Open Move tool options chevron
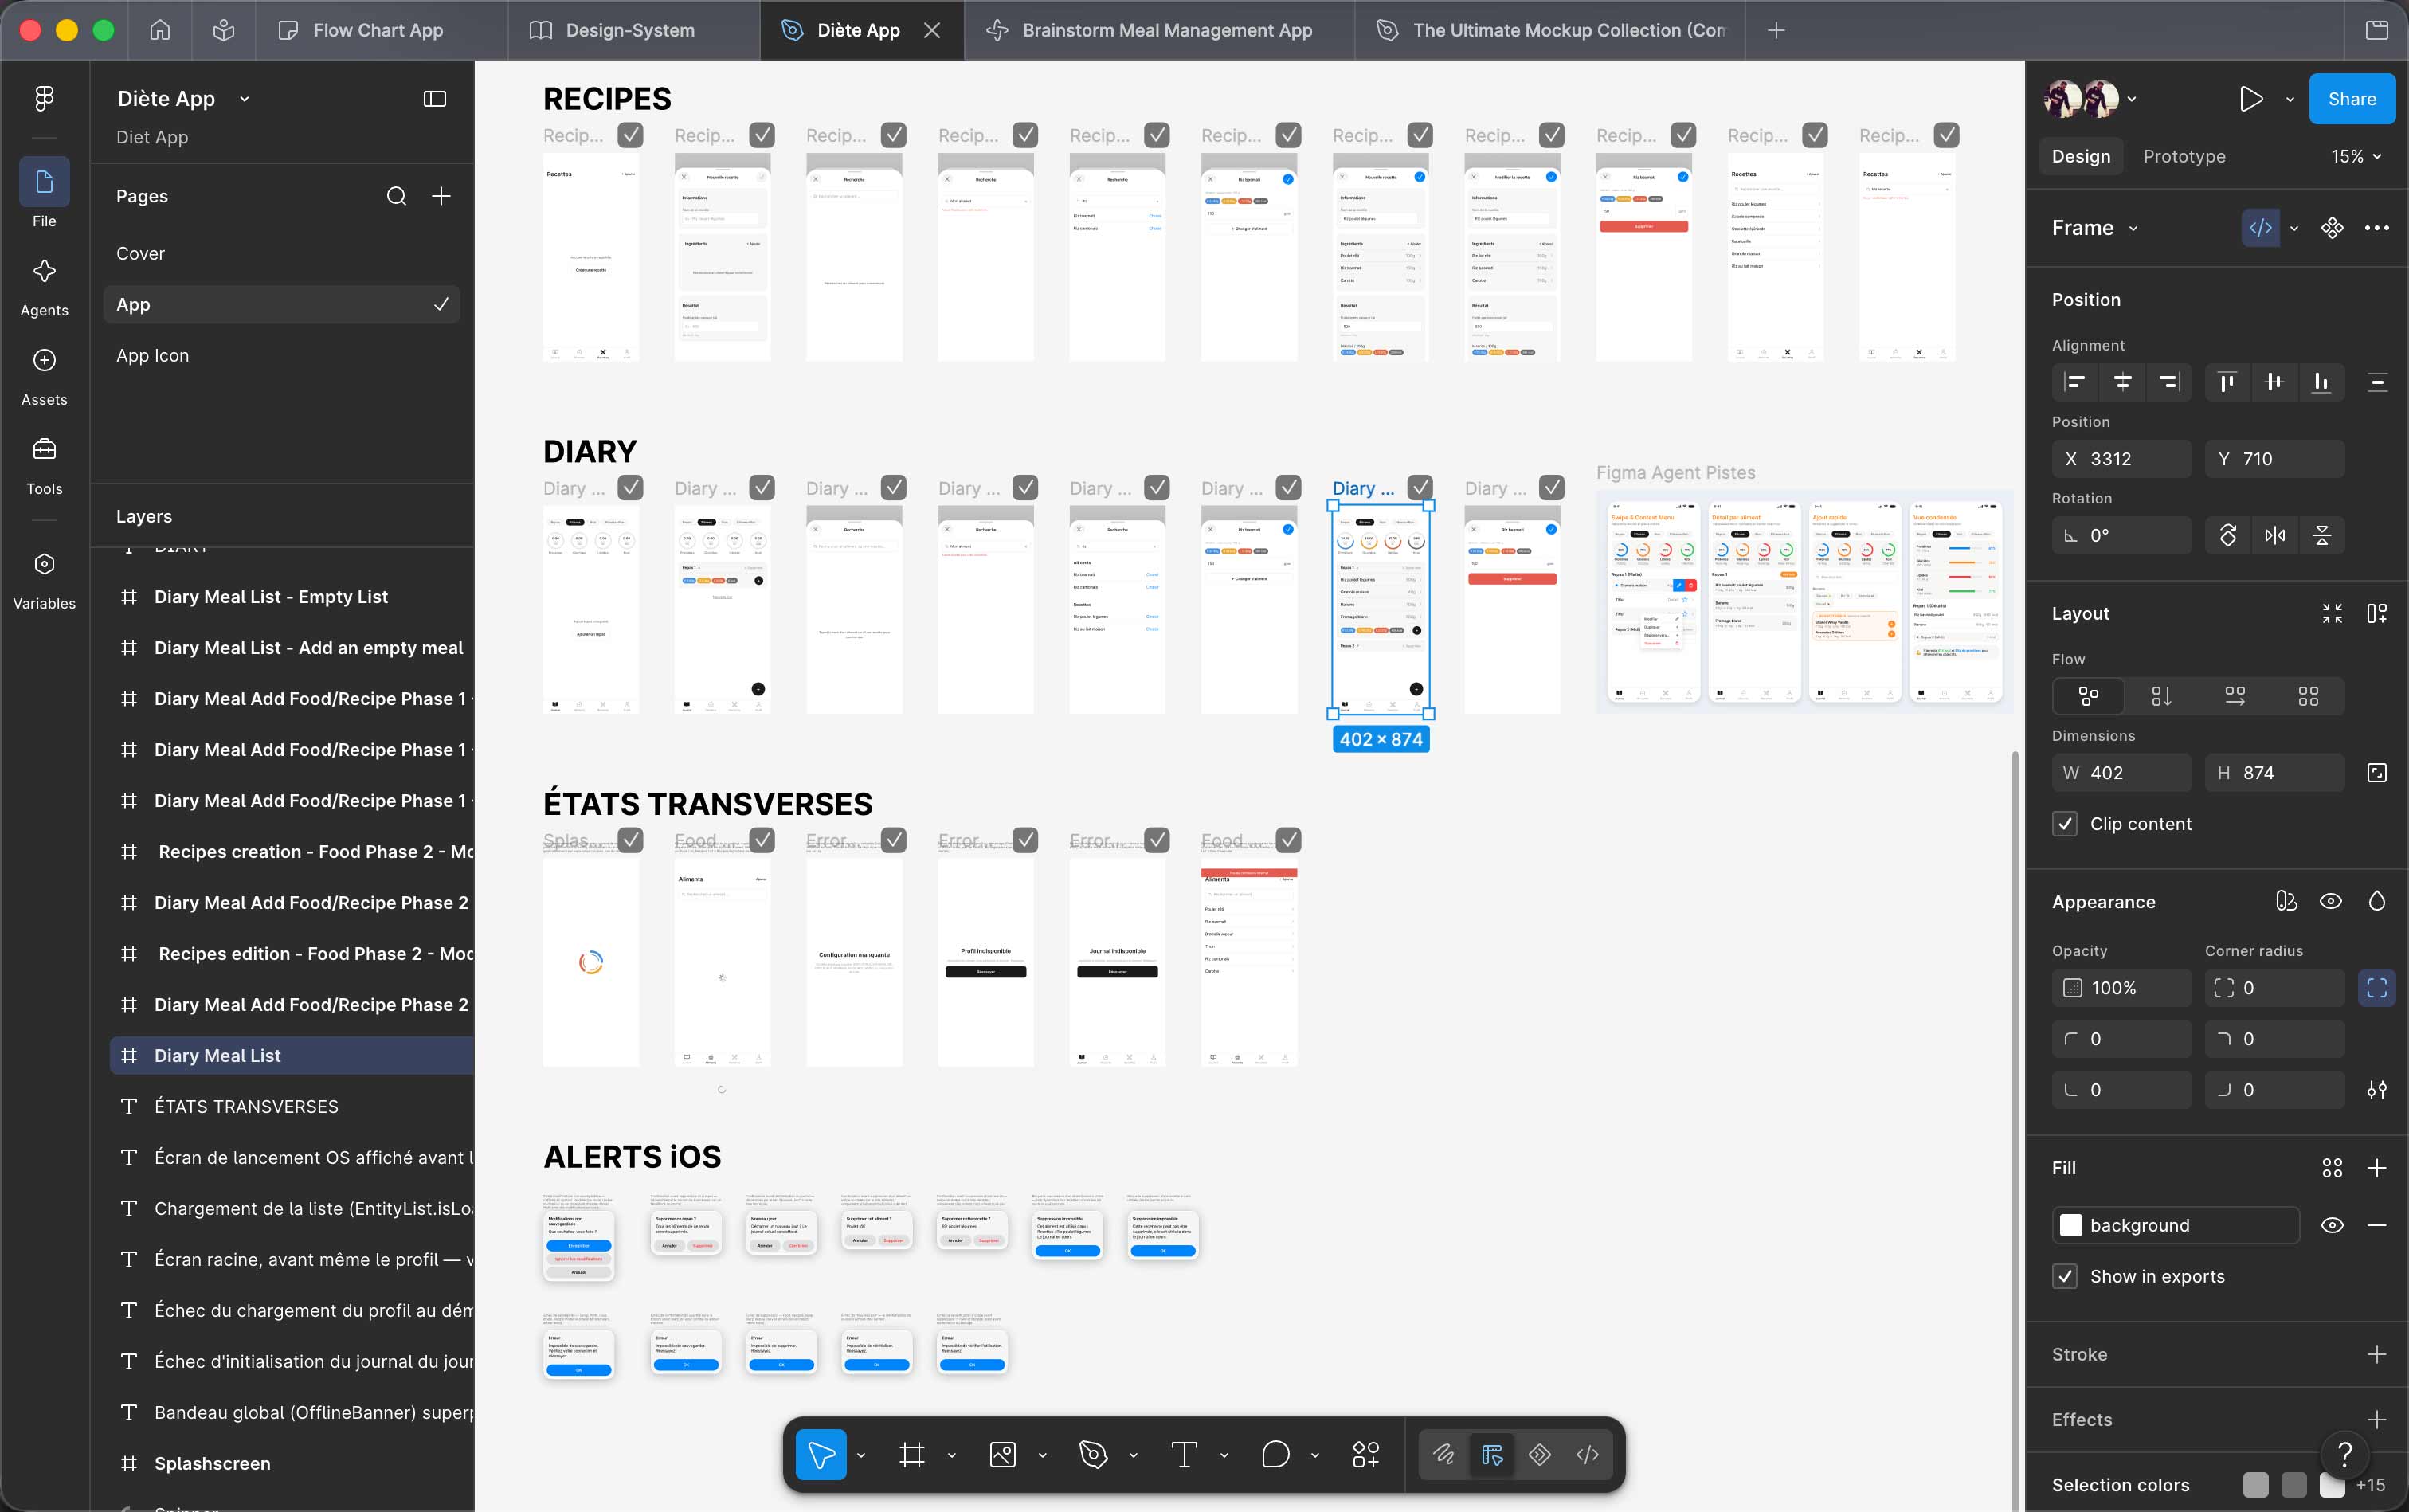Viewport: 2409px width, 1512px height. (861, 1455)
